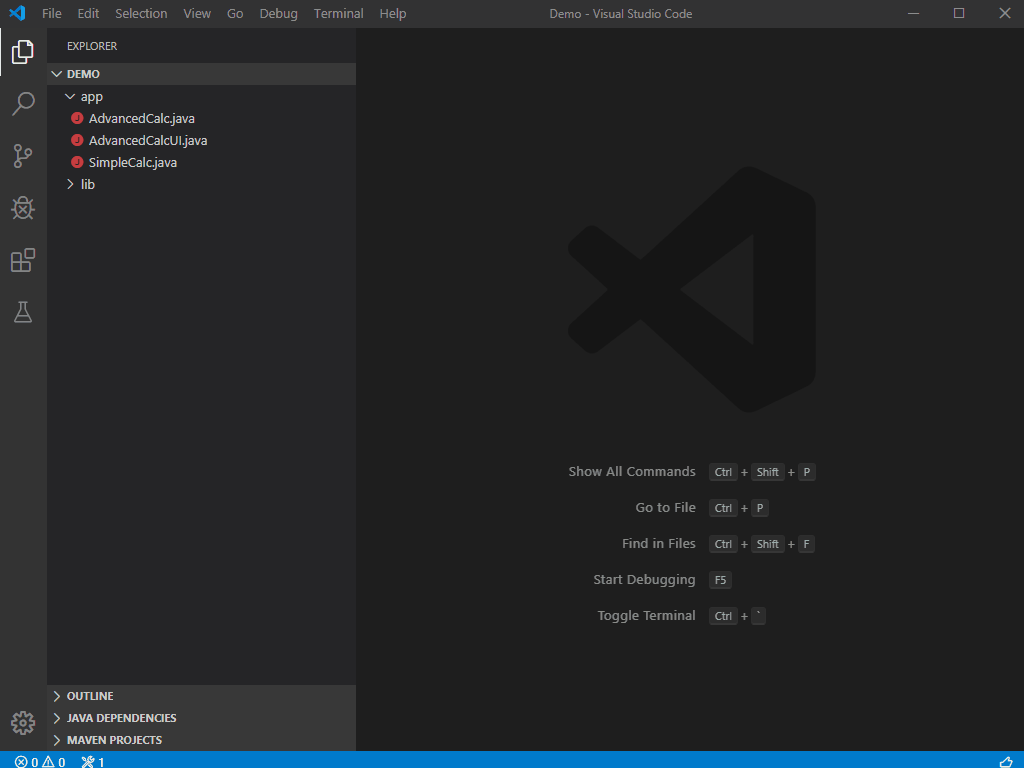Open the Source Control icon

click(23, 156)
